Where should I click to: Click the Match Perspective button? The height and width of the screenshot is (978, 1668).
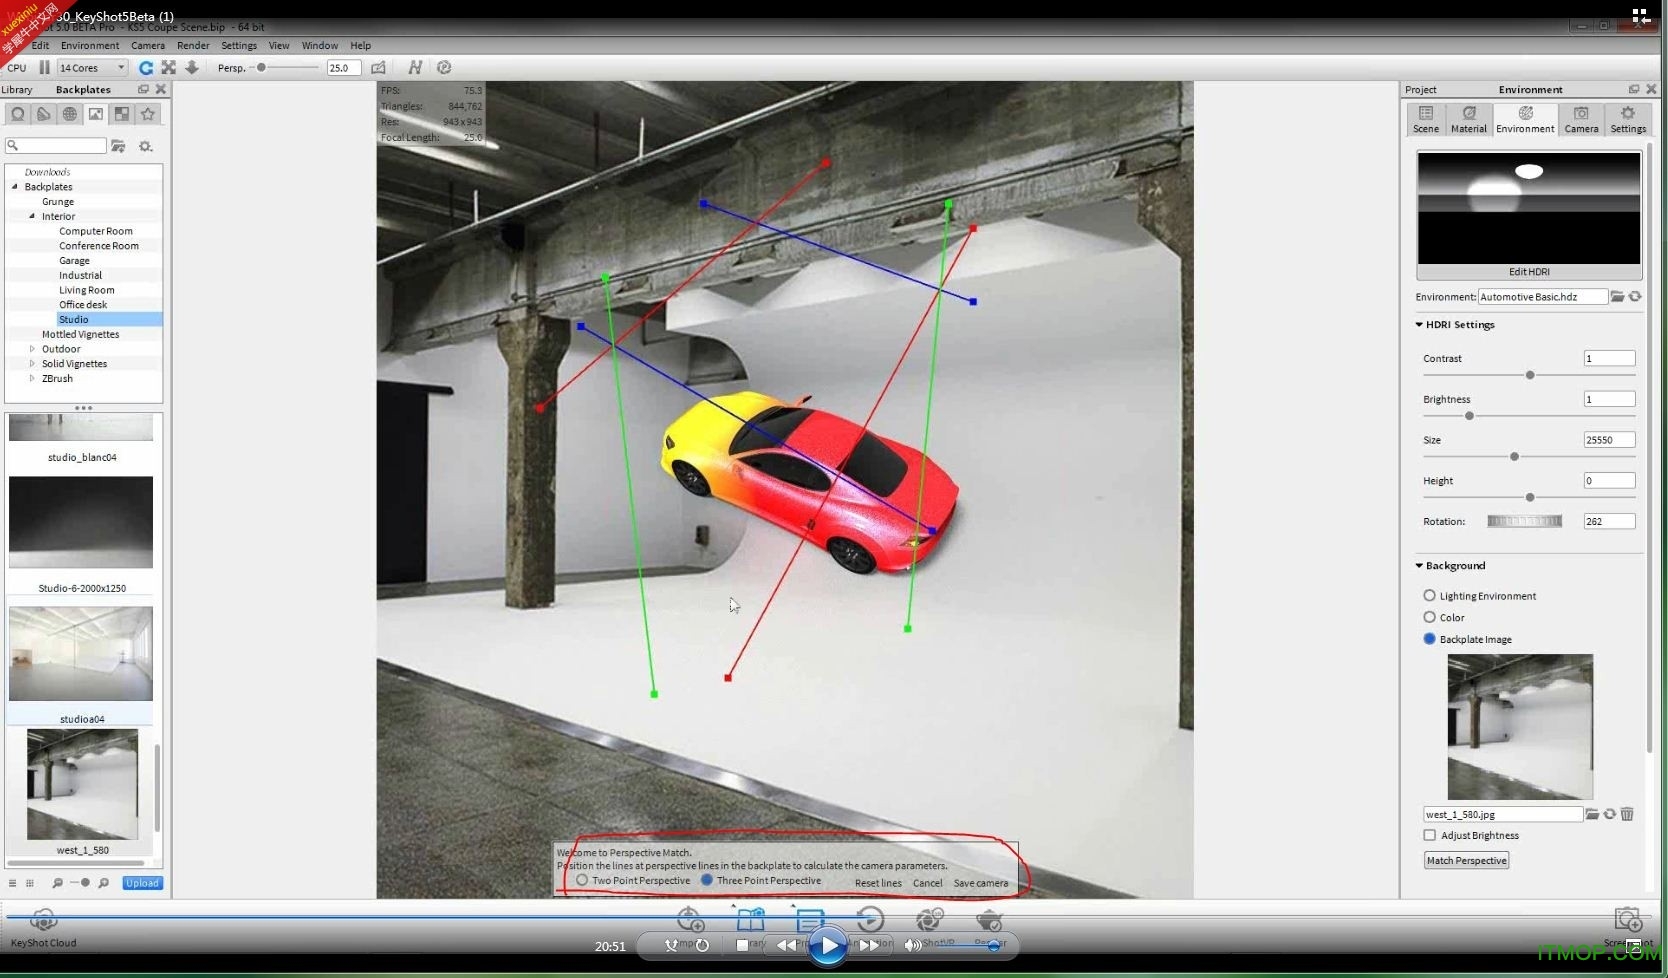coord(1466,860)
